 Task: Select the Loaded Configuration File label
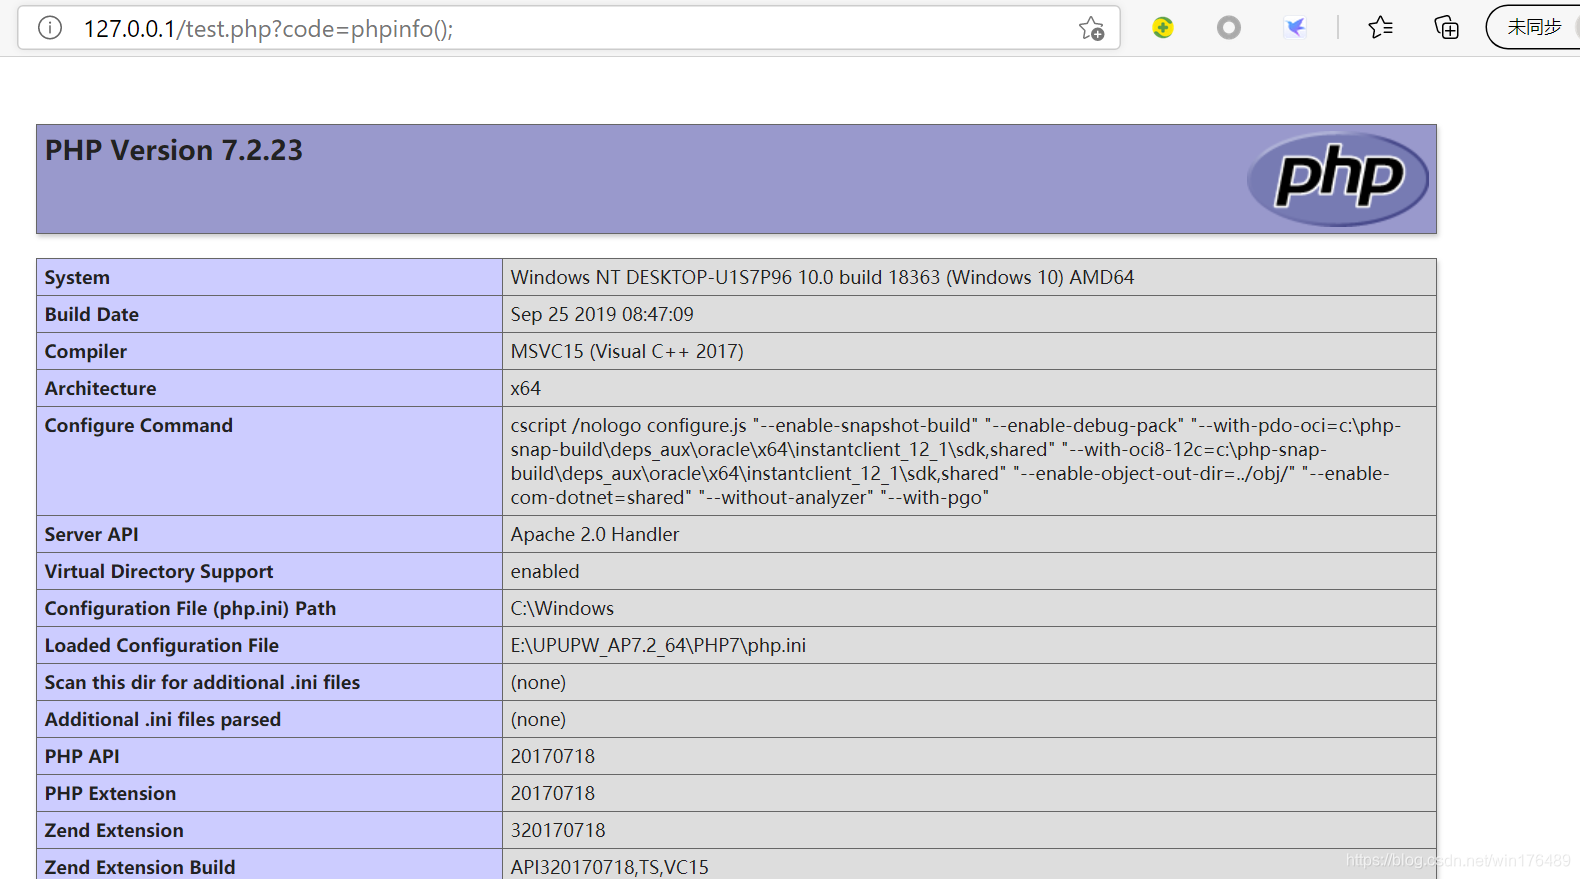[x=162, y=646]
